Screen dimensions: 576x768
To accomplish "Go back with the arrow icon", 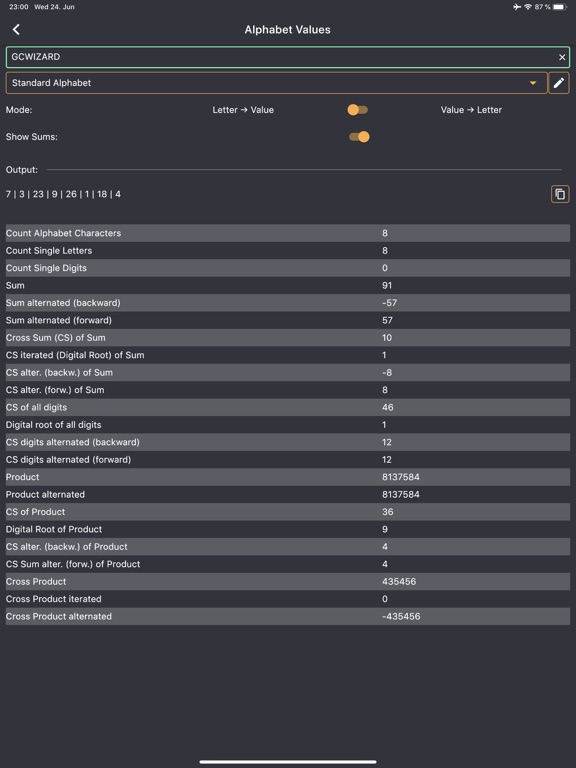I will click(16, 29).
